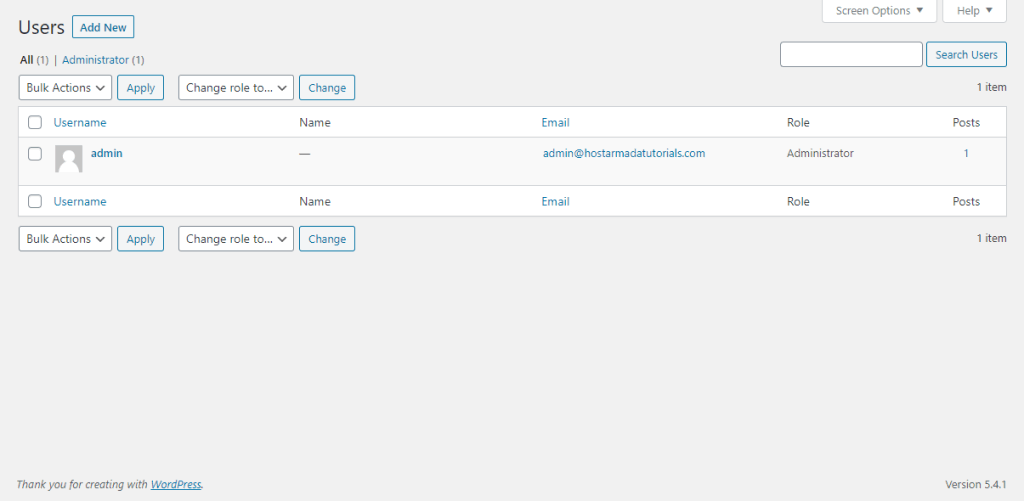Open the Screen Options panel tab

point(879,11)
